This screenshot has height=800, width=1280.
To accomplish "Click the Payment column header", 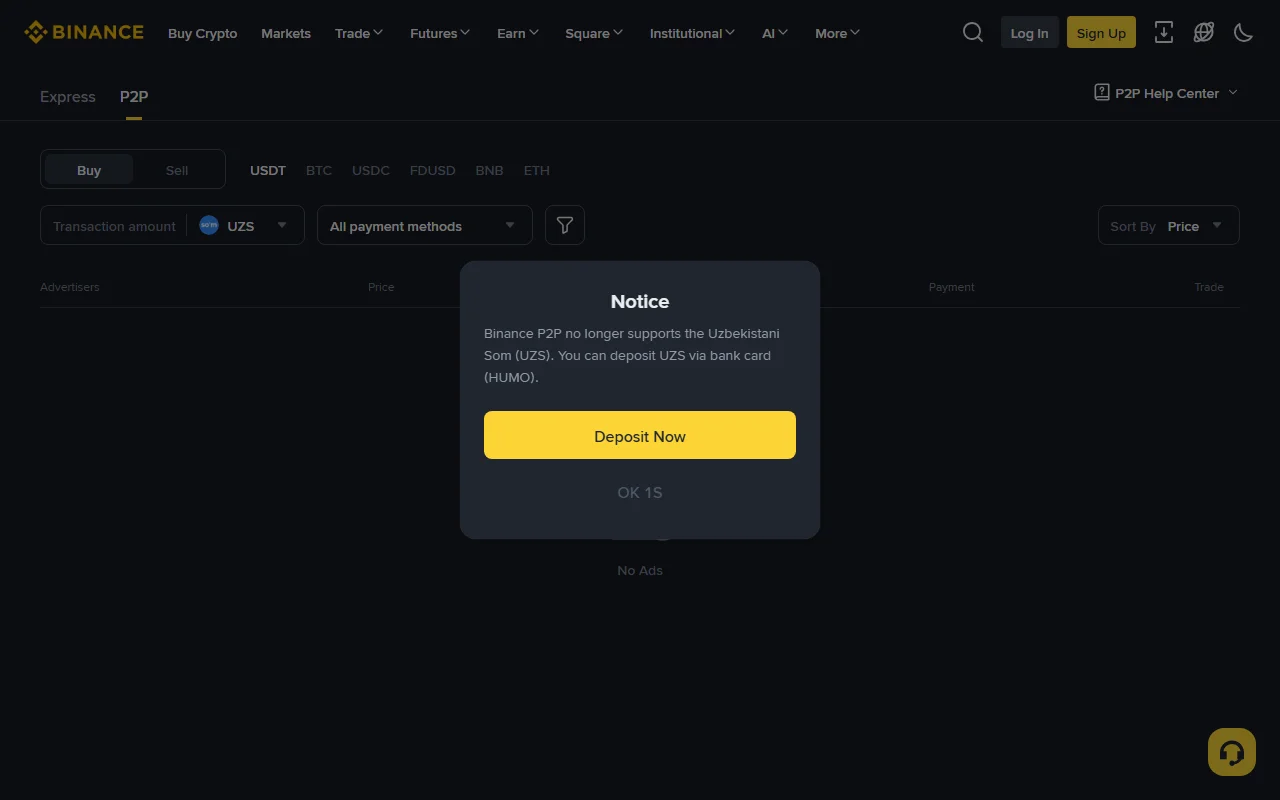I will pyautogui.click(x=951, y=287).
